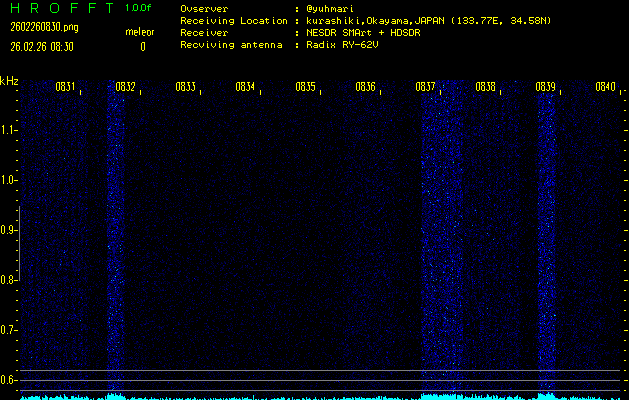Click the 1.0 kHz frequency label

8,180
